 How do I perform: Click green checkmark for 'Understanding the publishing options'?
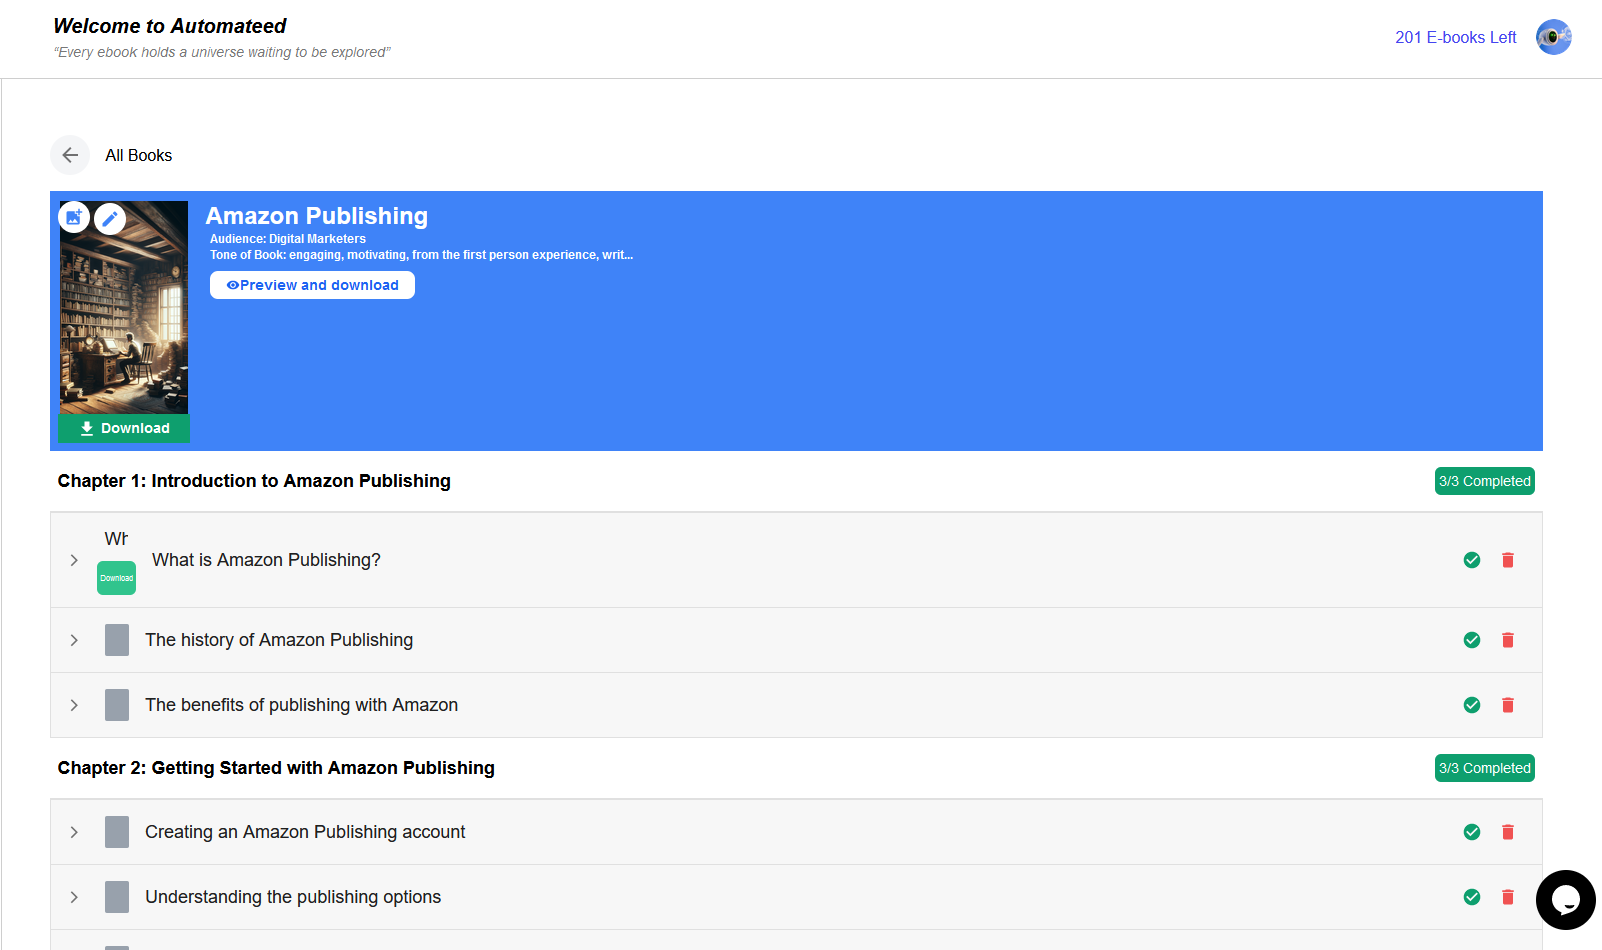click(1472, 897)
